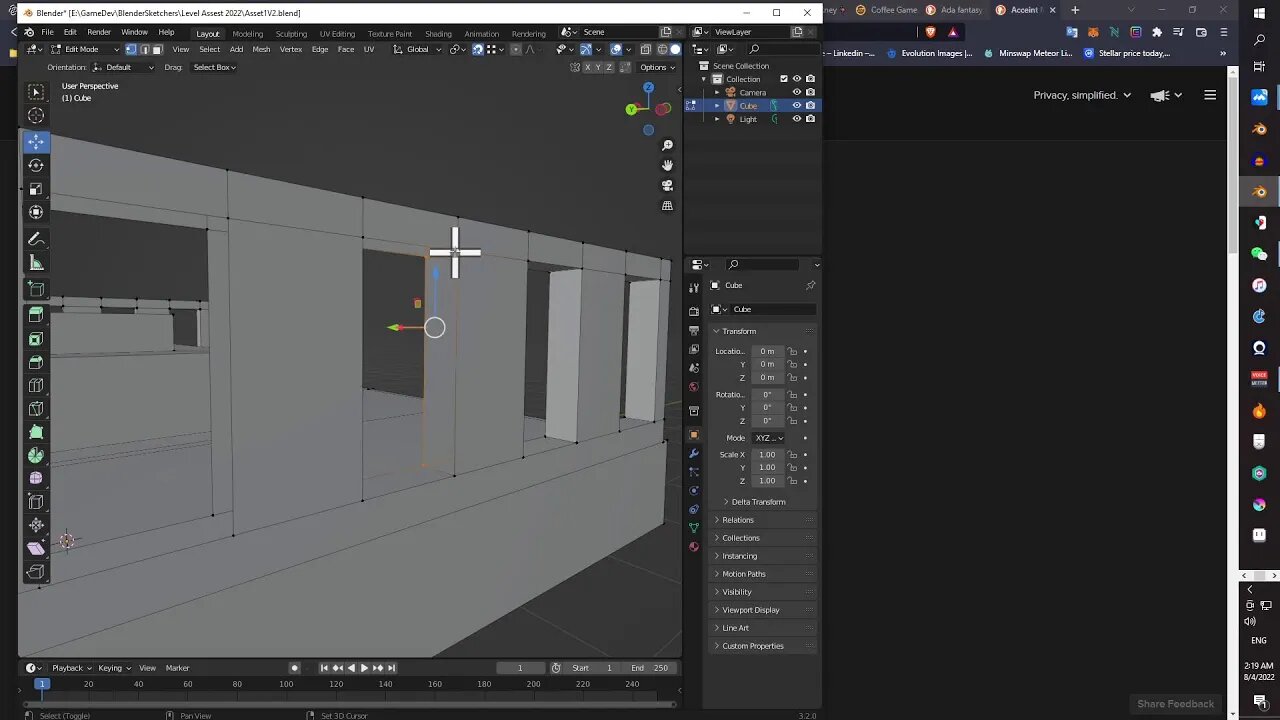Switch to the Modeling workspace tab
Viewport: 1280px width, 720px height.
pyautogui.click(x=248, y=33)
